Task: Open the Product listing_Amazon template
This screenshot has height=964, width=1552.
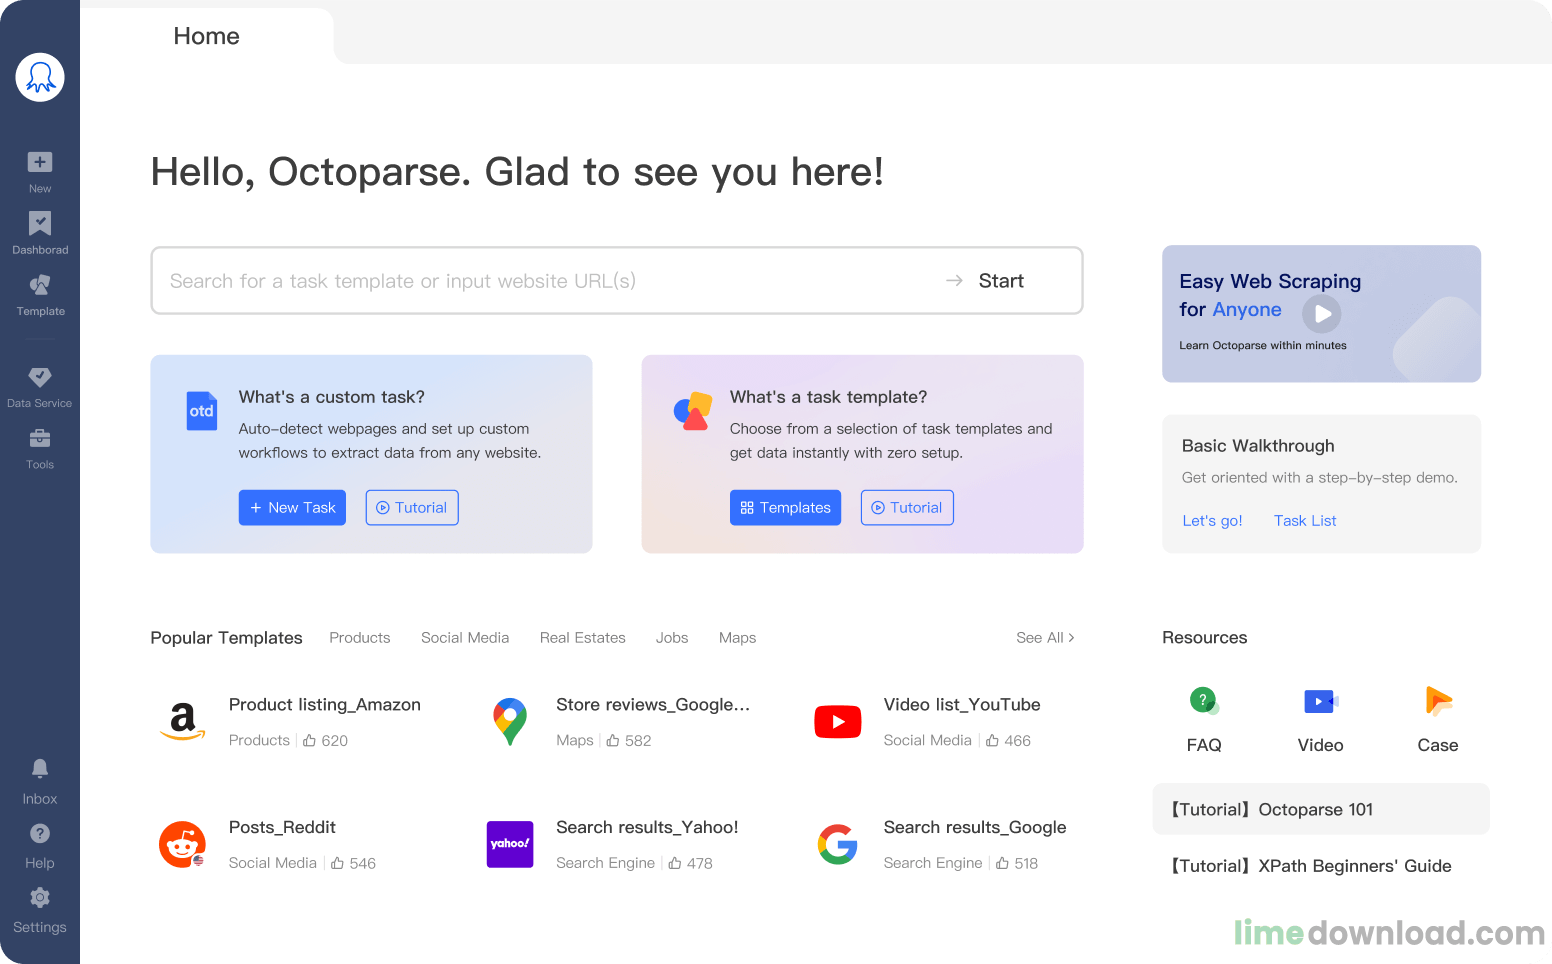Action: (x=325, y=705)
